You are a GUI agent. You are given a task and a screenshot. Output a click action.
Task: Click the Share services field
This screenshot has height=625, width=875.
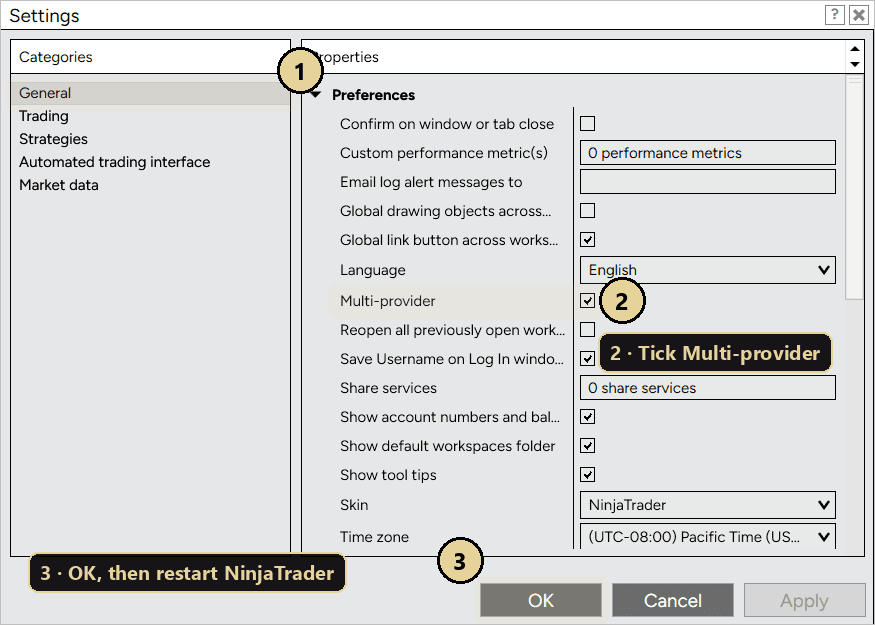tap(708, 388)
